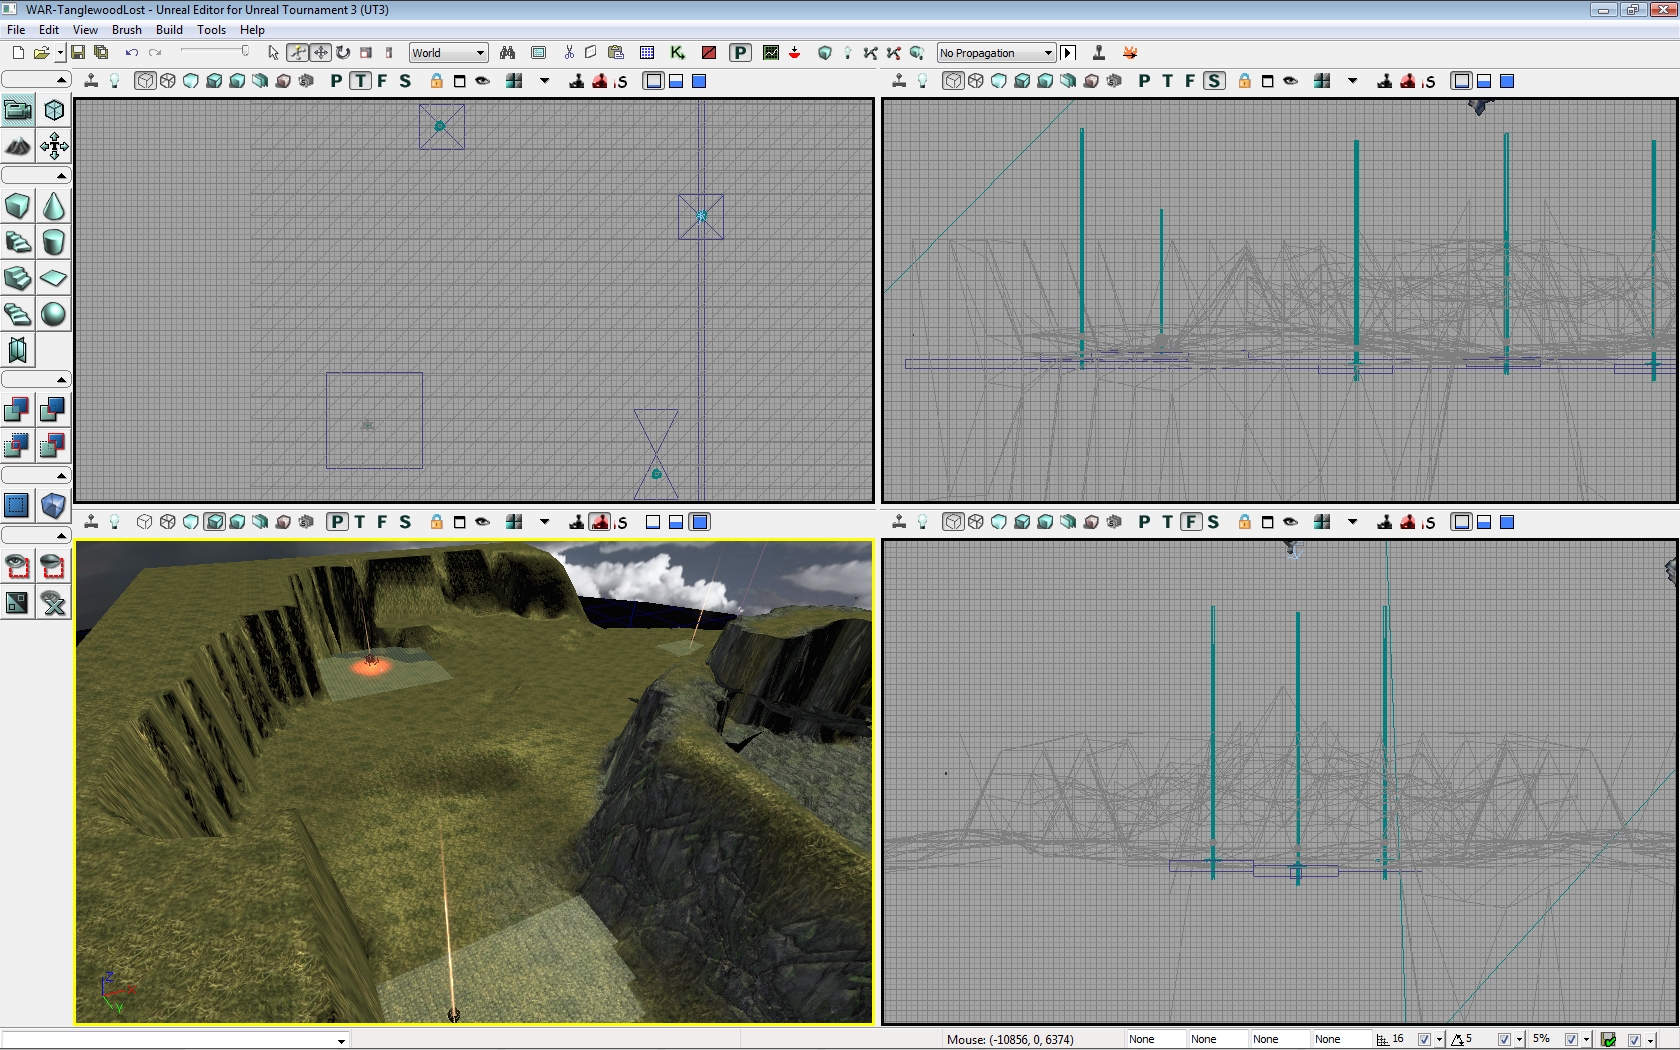The width and height of the screenshot is (1680, 1050).
Task: Toggle eye visibility in top-right viewport toolbar
Action: 1290,81
